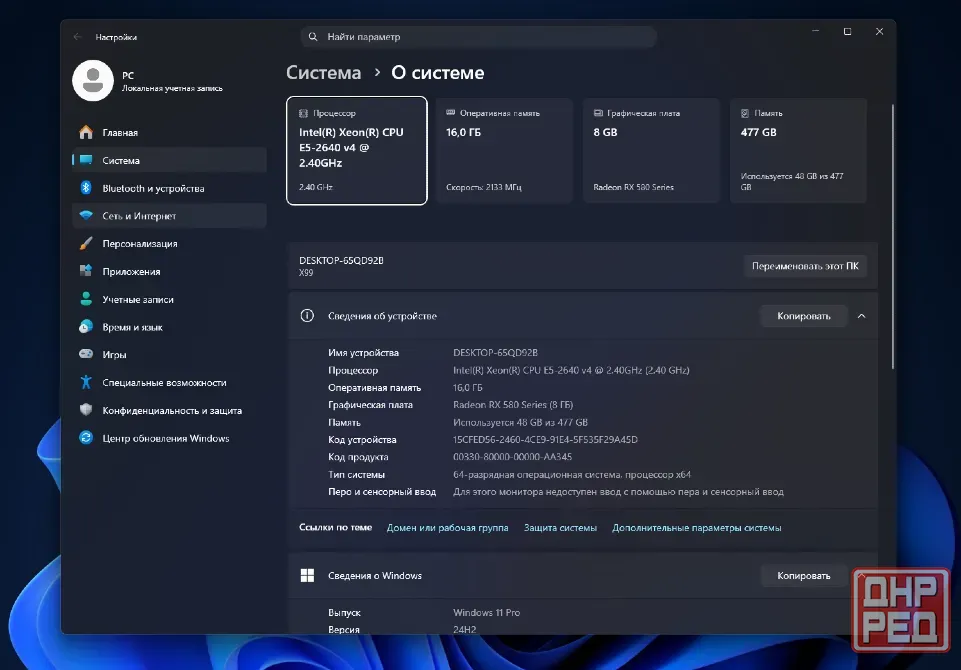Click the Память storage card icon
The image size is (961, 670).
[x=745, y=113]
